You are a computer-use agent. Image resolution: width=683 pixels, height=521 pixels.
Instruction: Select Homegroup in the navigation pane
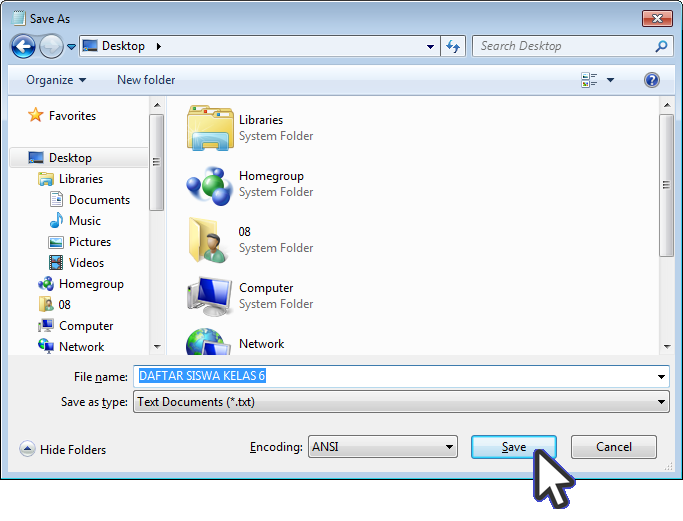coord(81,284)
